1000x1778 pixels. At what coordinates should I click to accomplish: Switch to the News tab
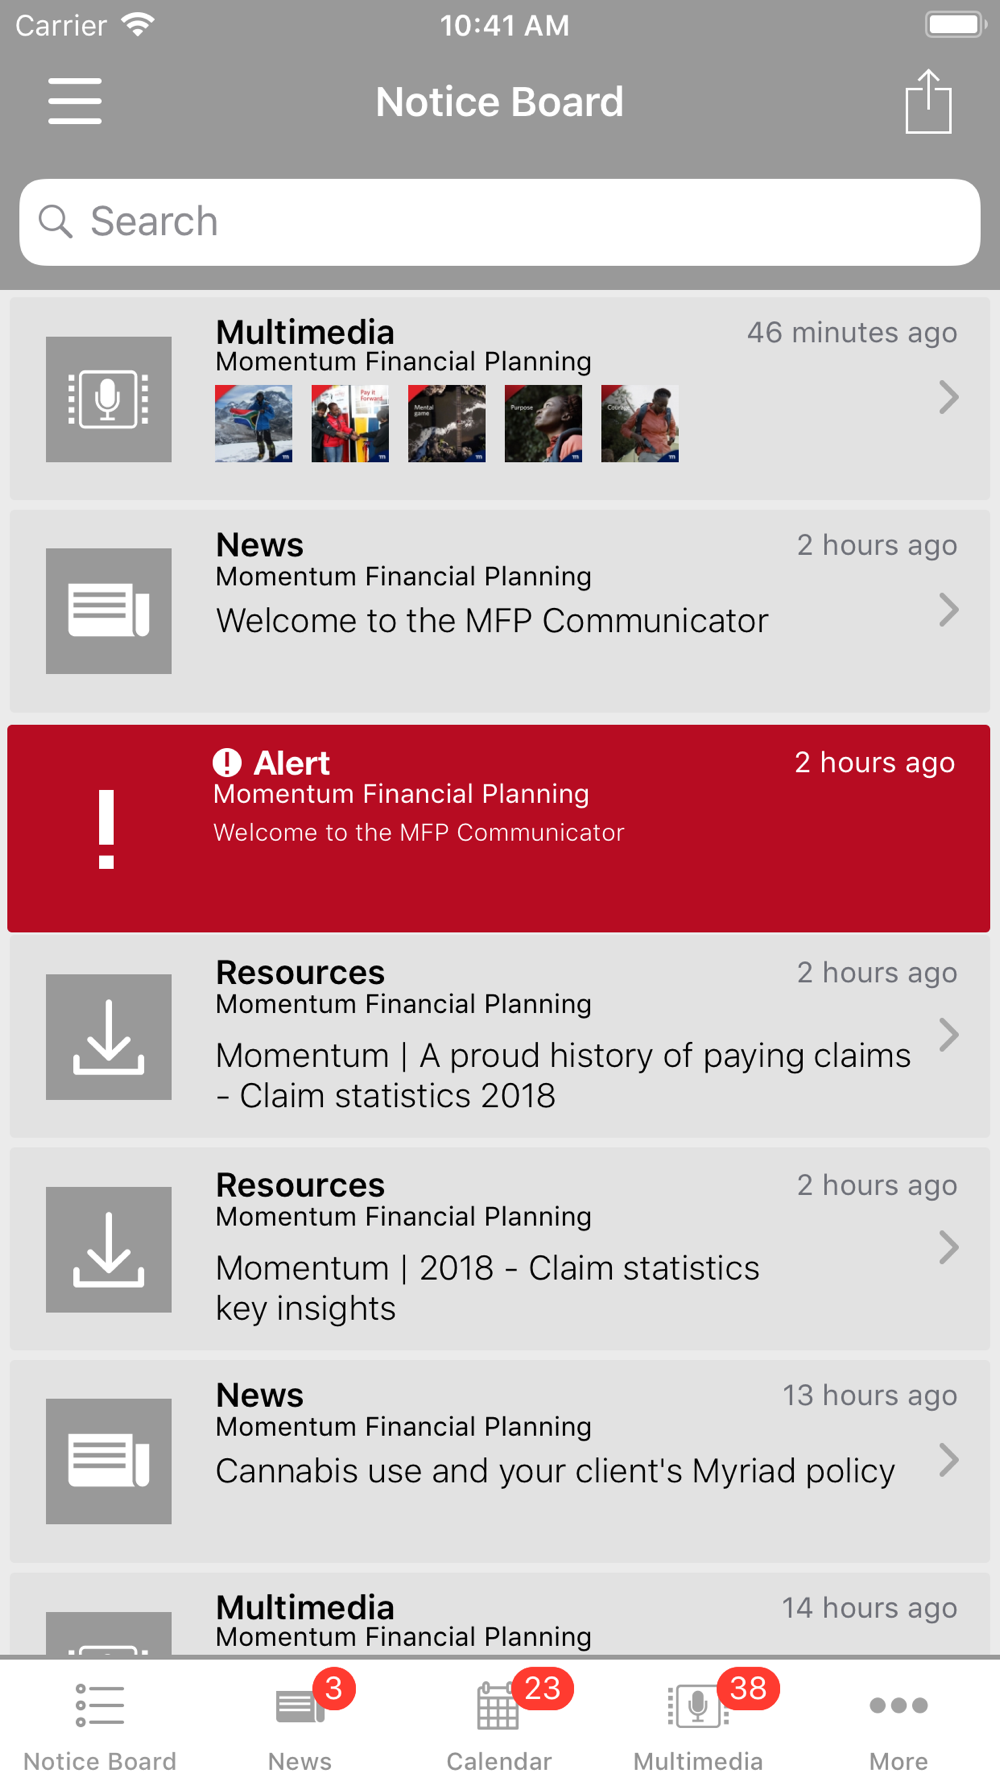[300, 1720]
